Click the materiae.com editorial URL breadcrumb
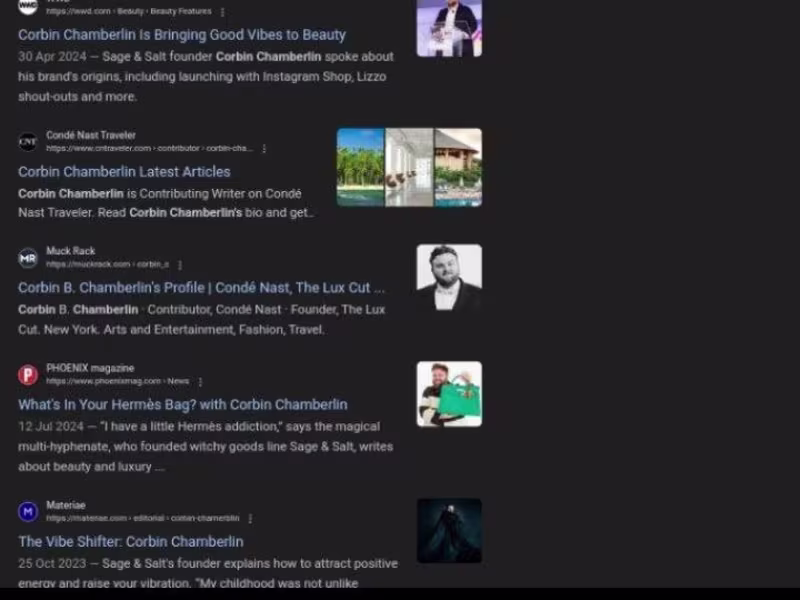The height and width of the screenshot is (600, 800). (143, 518)
